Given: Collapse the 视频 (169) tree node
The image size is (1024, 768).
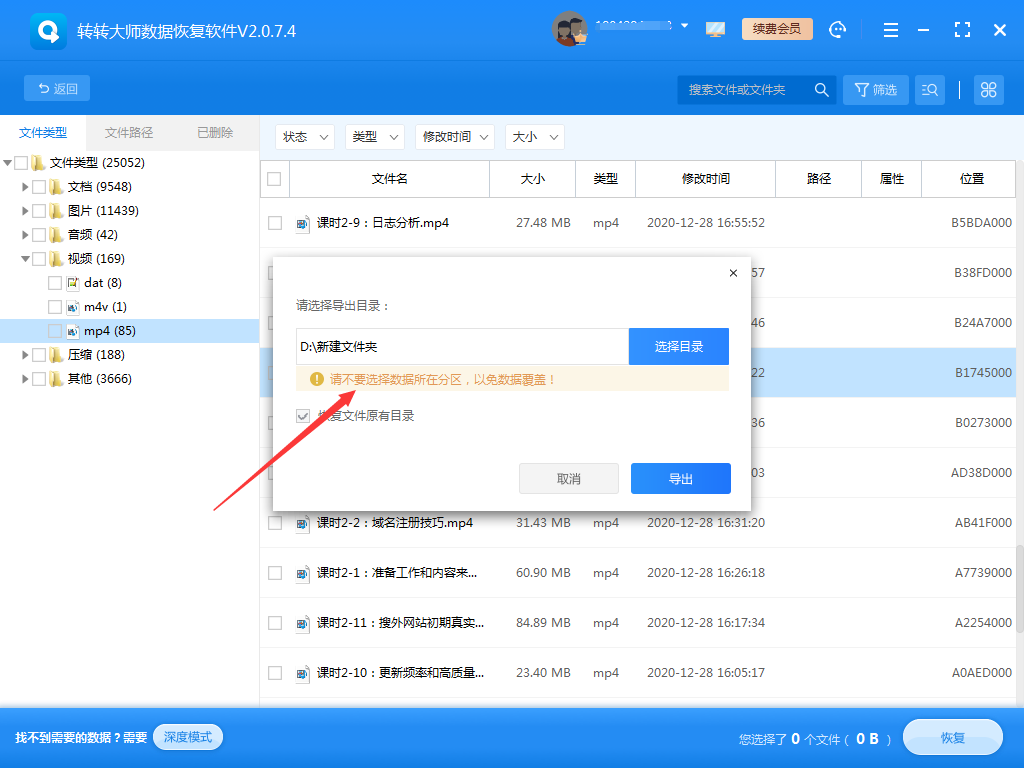Looking at the screenshot, I should tap(24, 258).
